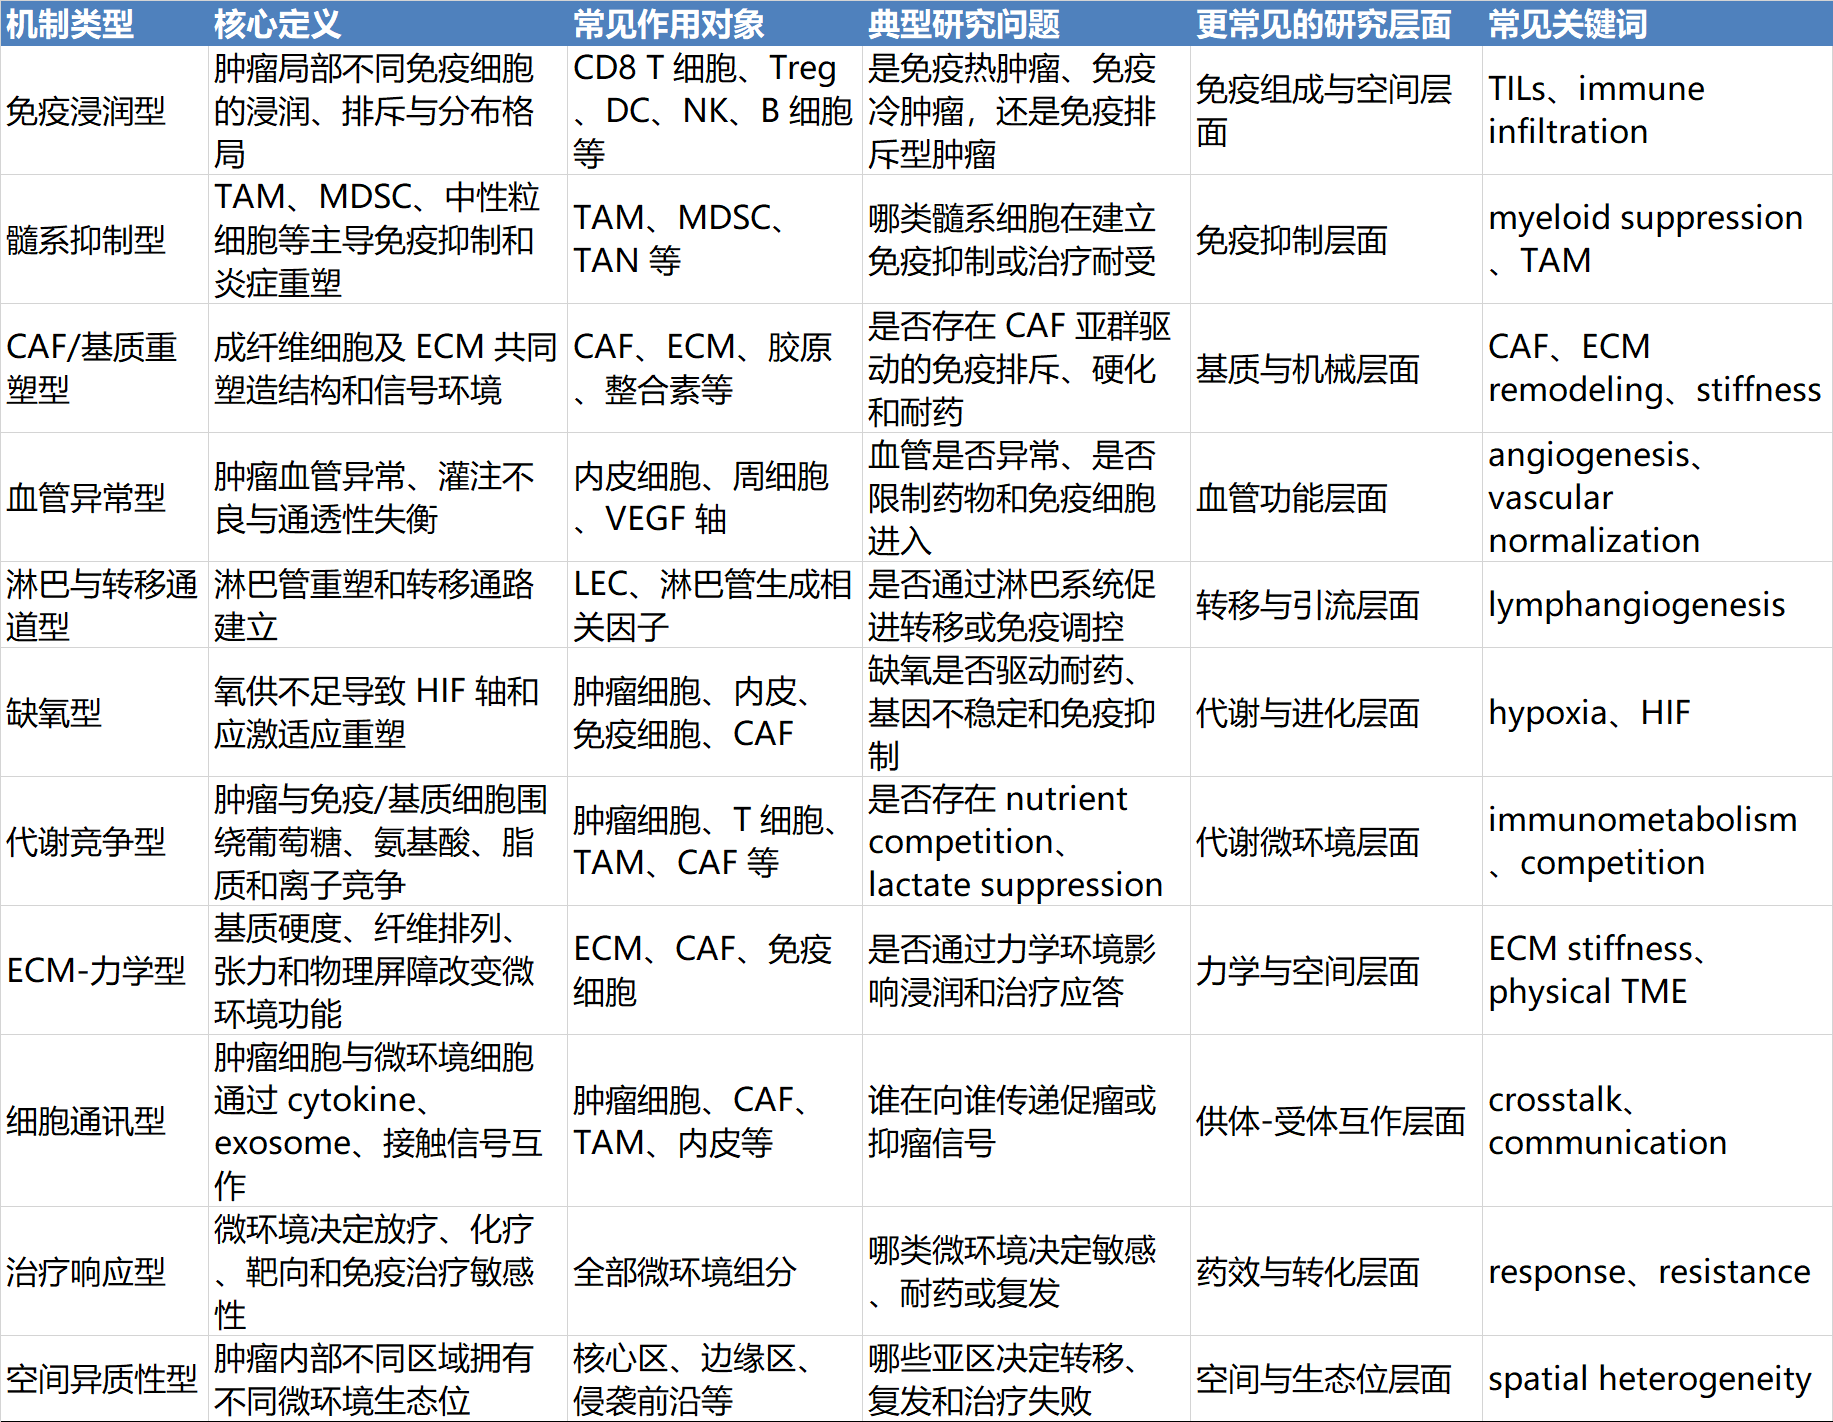This screenshot has height=1422, width=1833.
Task: Click the 机制类型 column header
Action: click(x=70, y=24)
